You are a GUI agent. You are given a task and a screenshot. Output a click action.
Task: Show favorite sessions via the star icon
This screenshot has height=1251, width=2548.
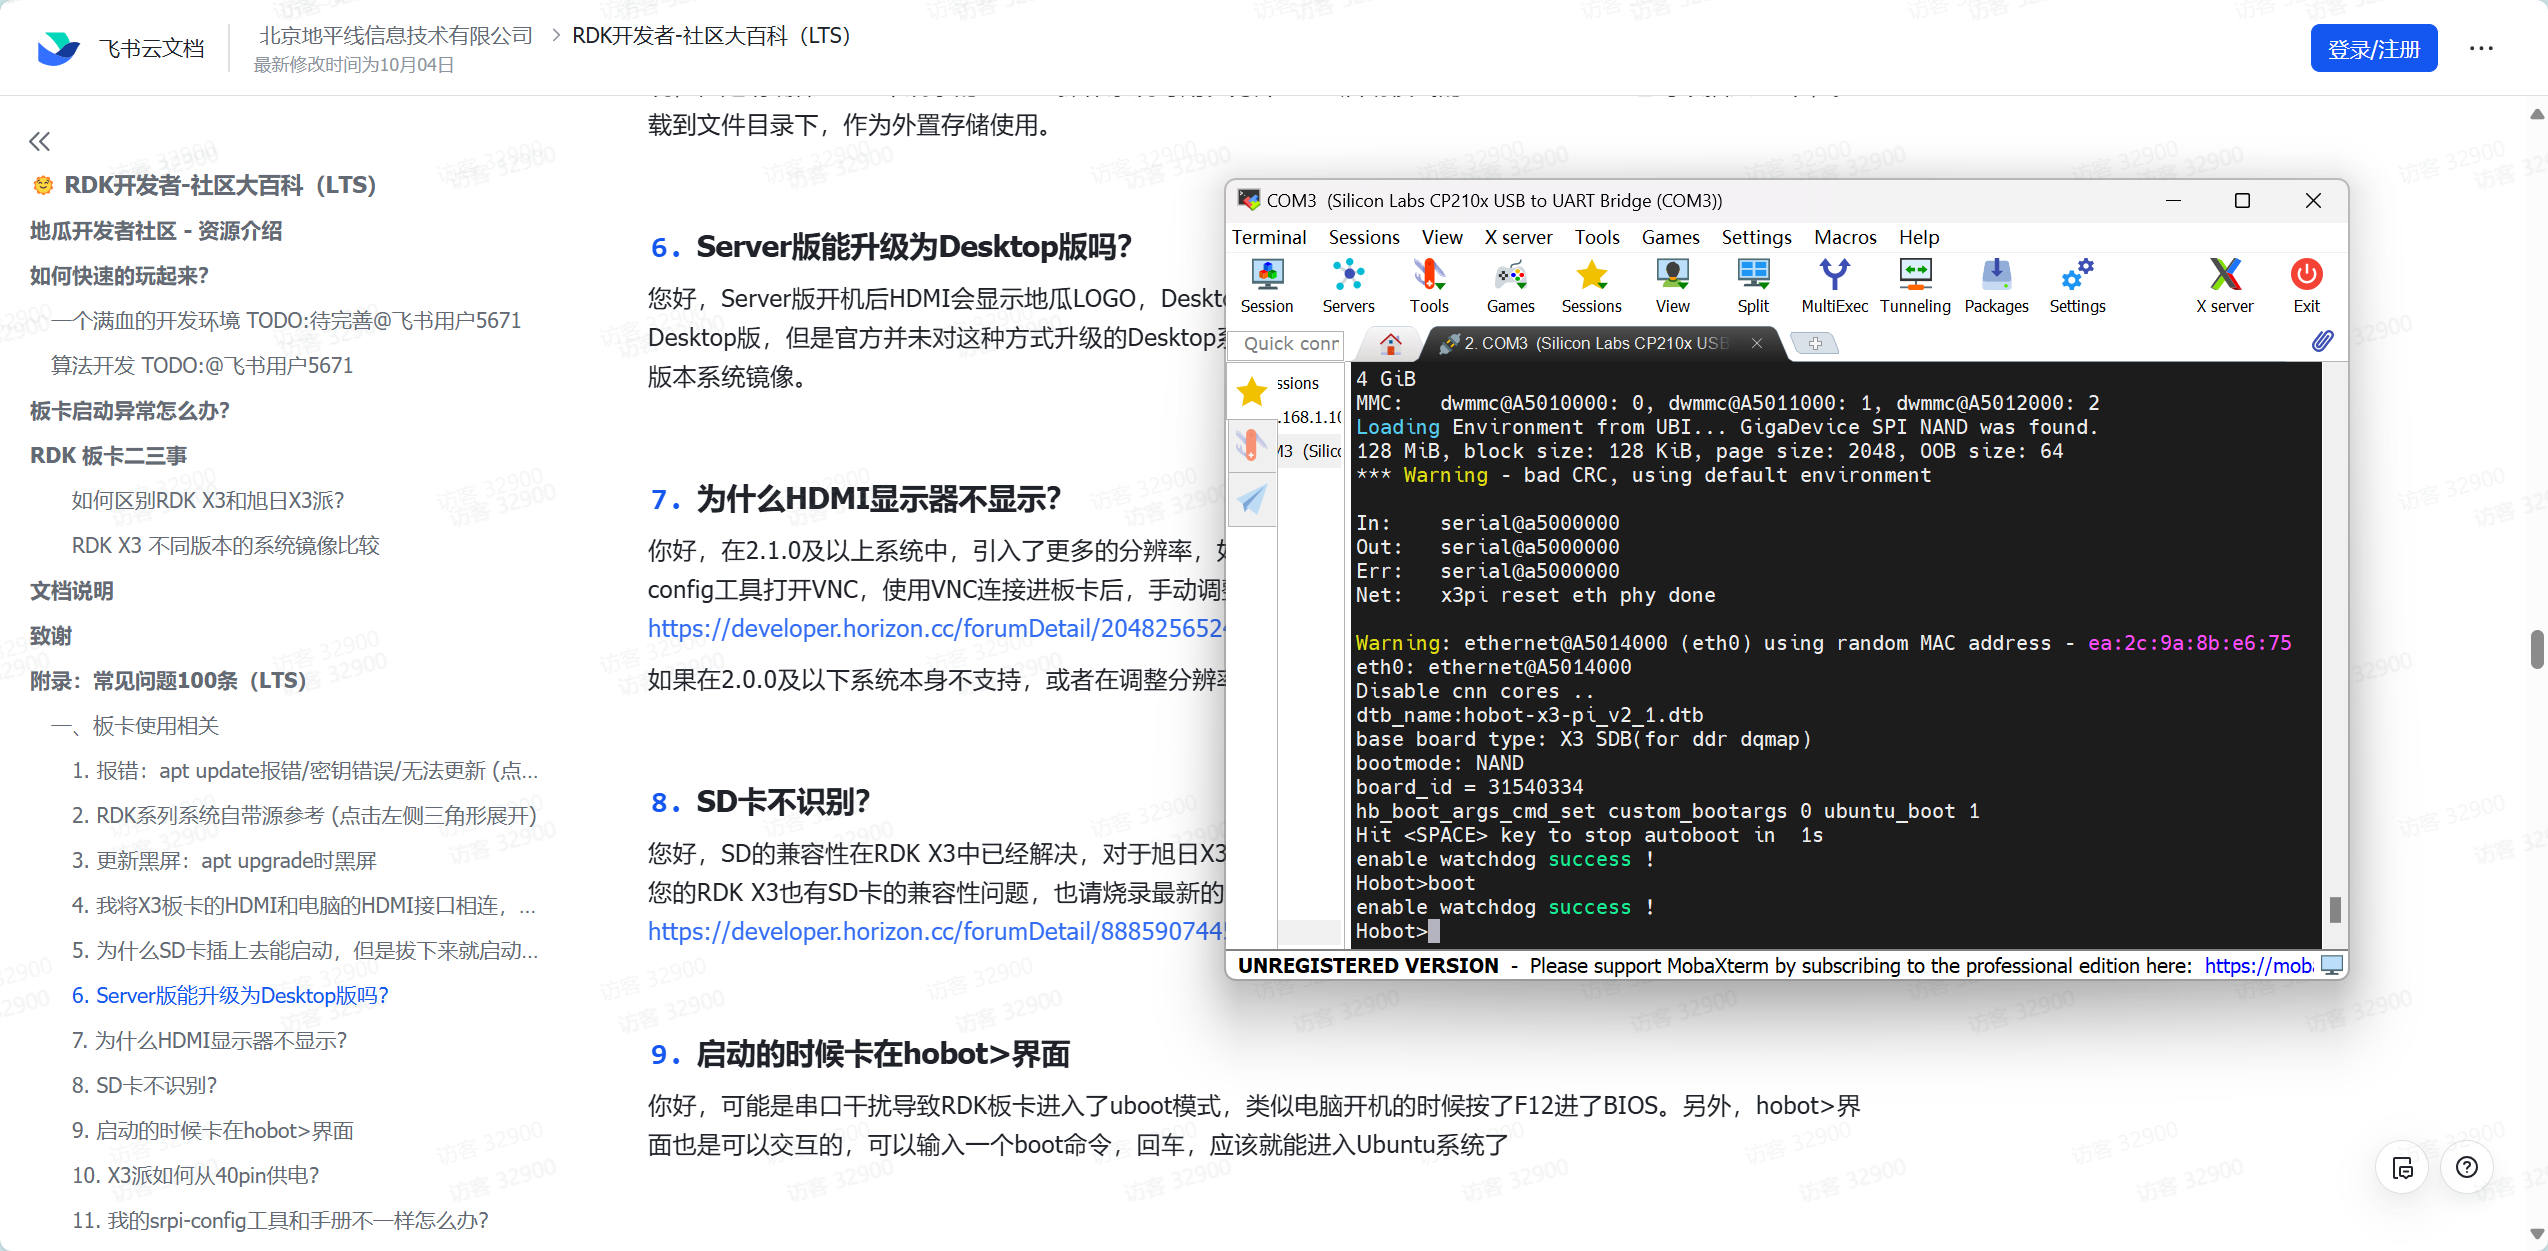[x=1251, y=392]
